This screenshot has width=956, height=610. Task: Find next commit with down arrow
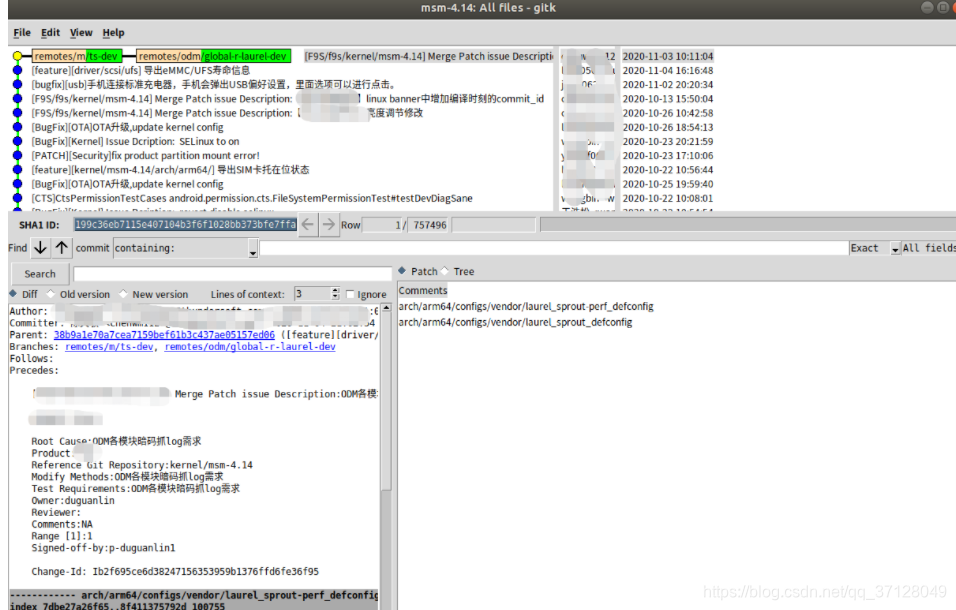(x=40, y=247)
